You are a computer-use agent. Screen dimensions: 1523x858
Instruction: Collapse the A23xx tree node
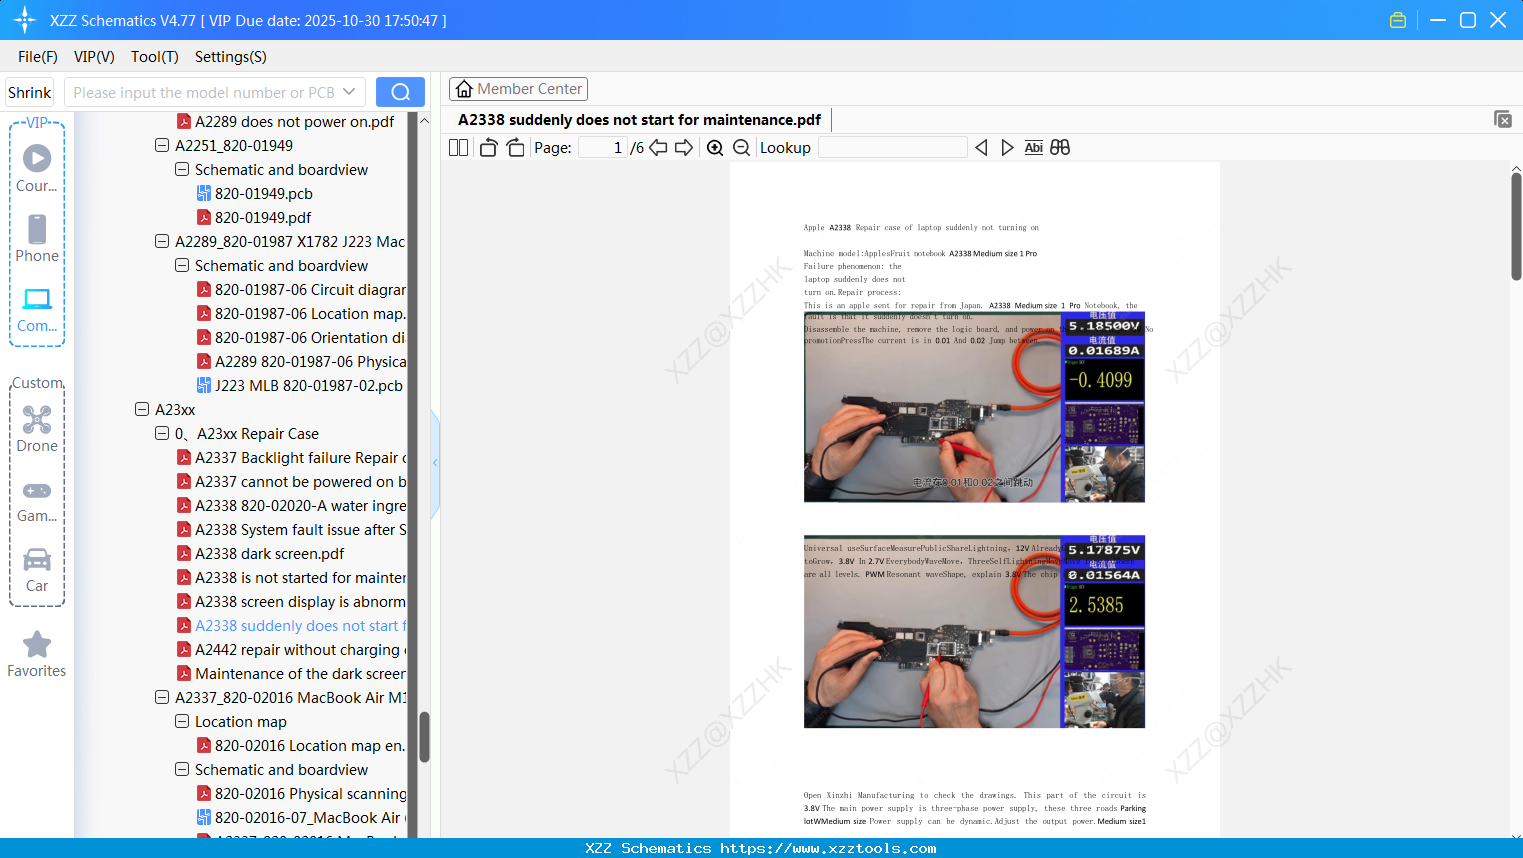pyautogui.click(x=142, y=409)
